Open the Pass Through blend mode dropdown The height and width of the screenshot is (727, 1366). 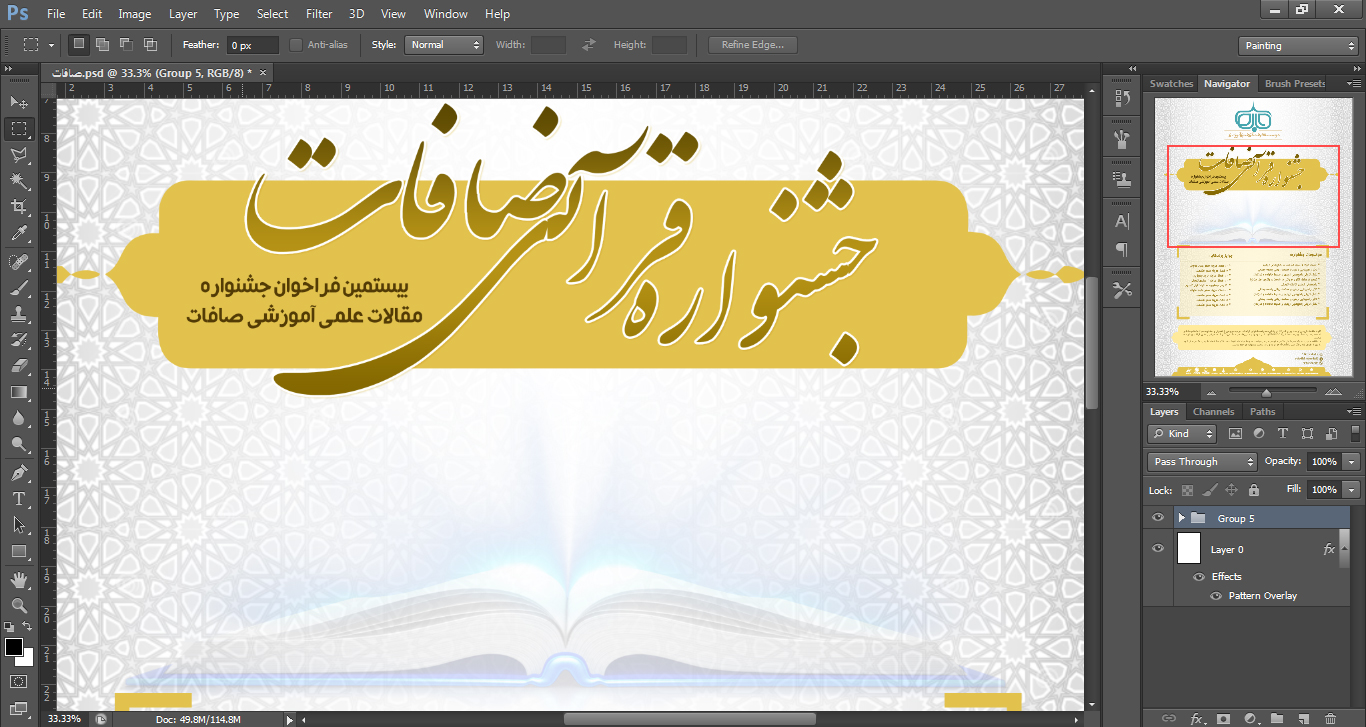coord(1202,462)
